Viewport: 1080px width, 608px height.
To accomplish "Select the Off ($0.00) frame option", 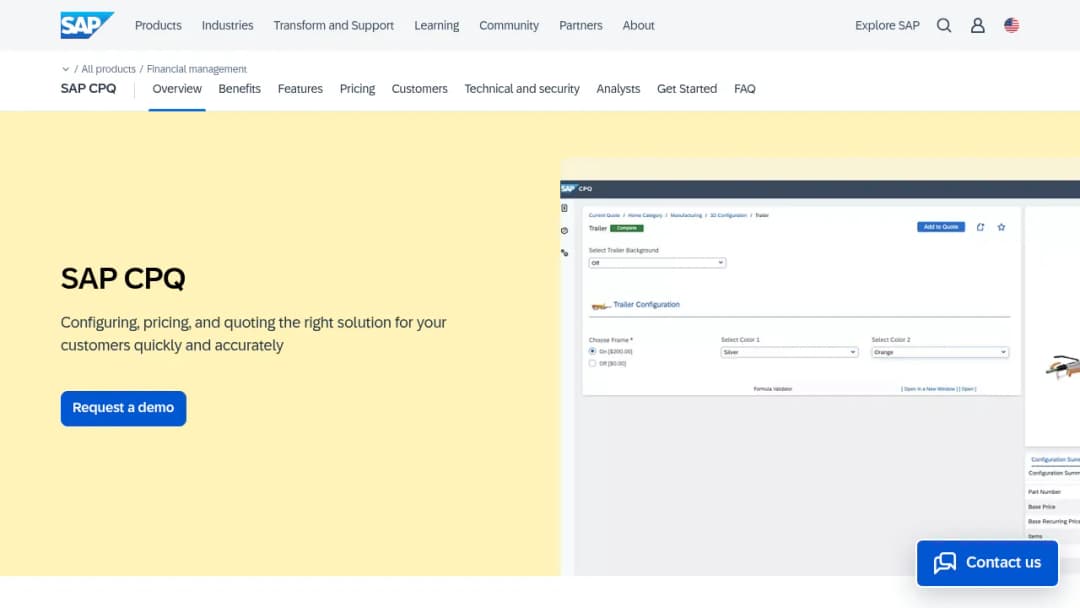I will (592, 364).
